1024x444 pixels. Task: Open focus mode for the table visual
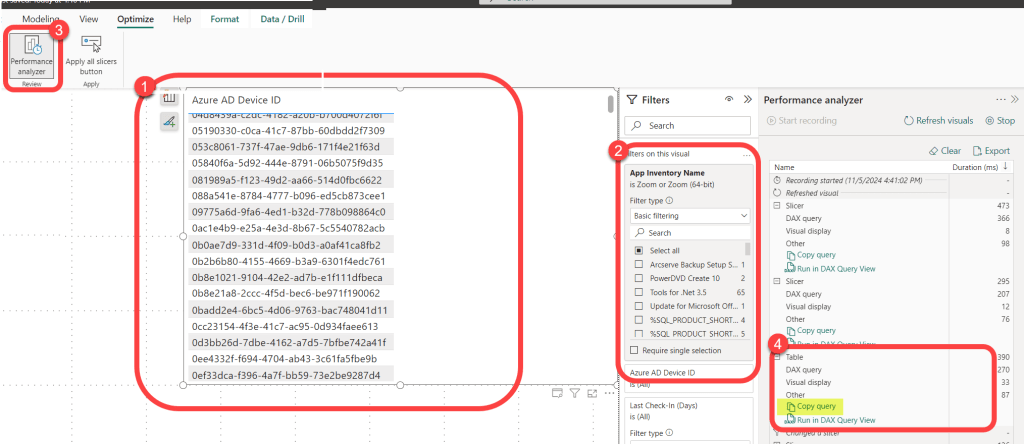point(592,393)
